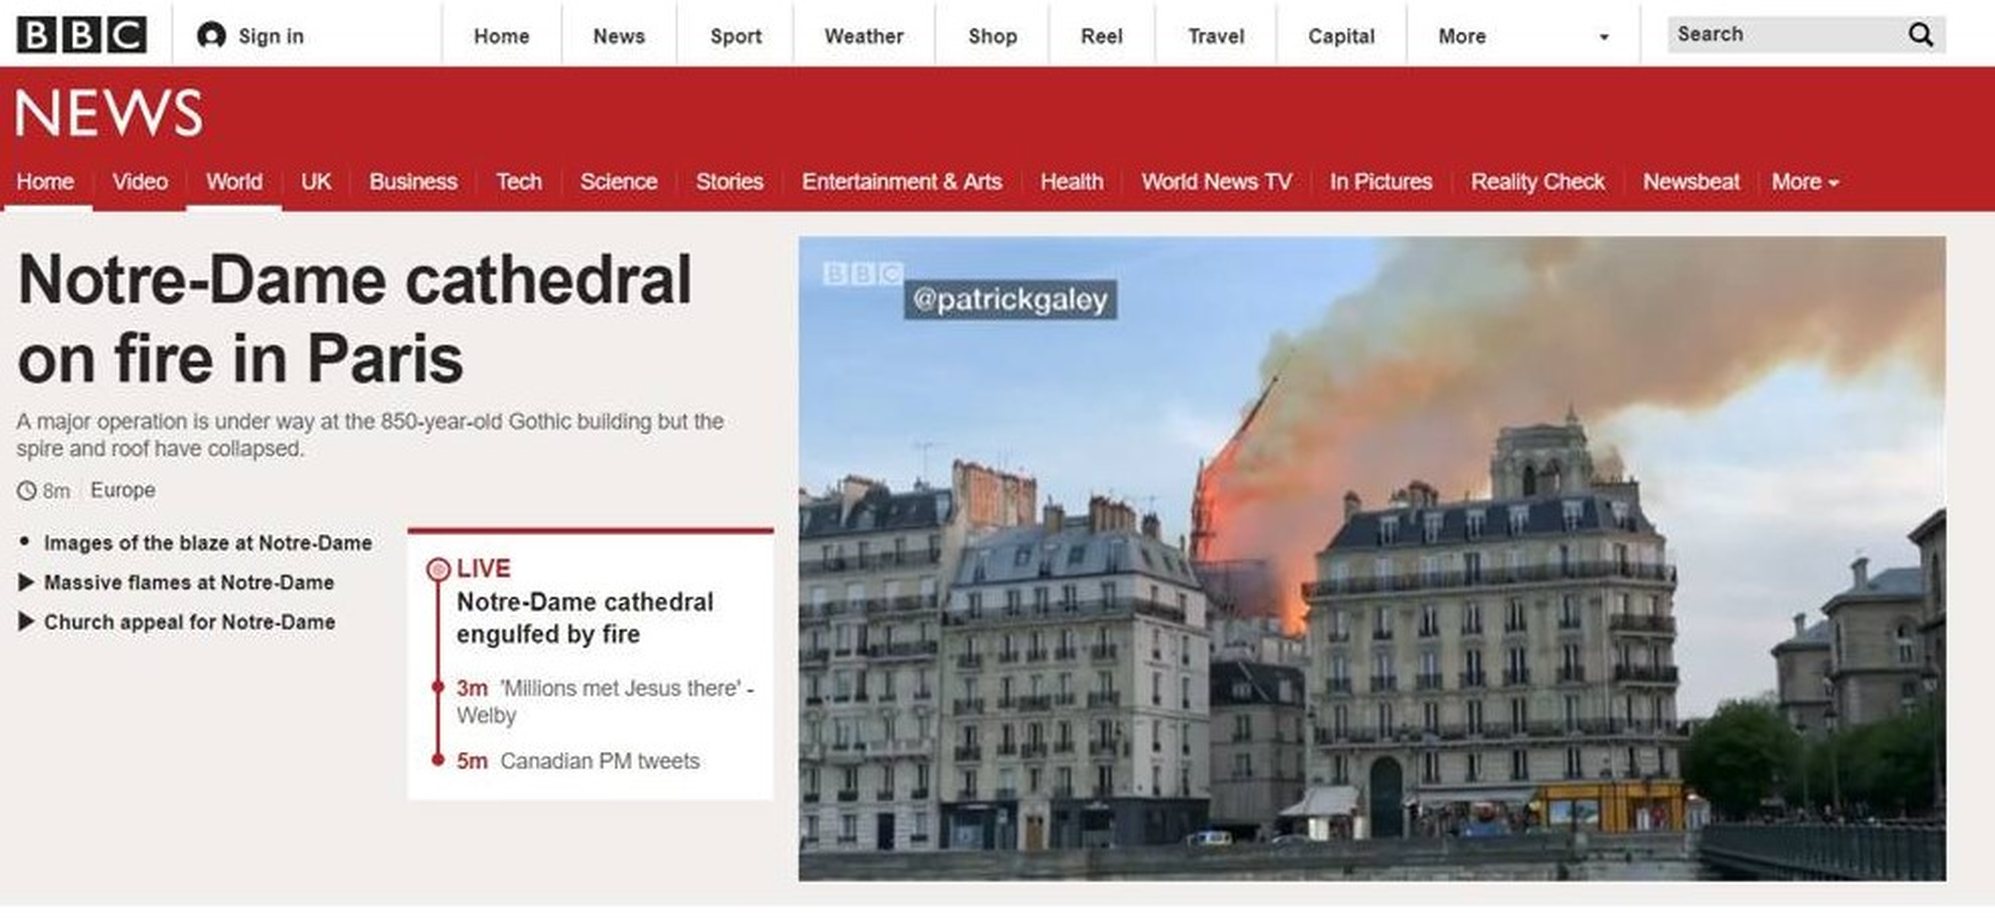Screen dimensions: 1995x920
Task: Open the LIVE pulse icon
Action: coord(438,569)
